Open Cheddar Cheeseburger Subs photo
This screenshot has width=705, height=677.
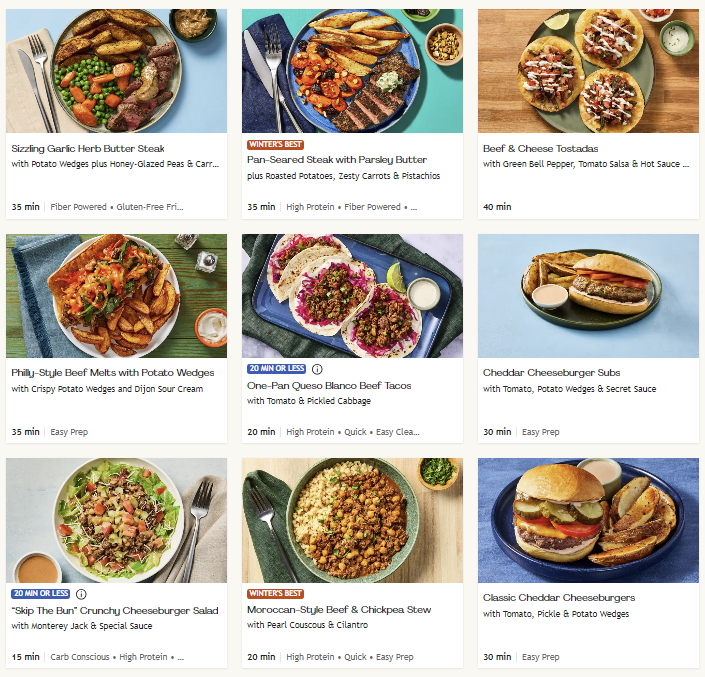point(588,296)
